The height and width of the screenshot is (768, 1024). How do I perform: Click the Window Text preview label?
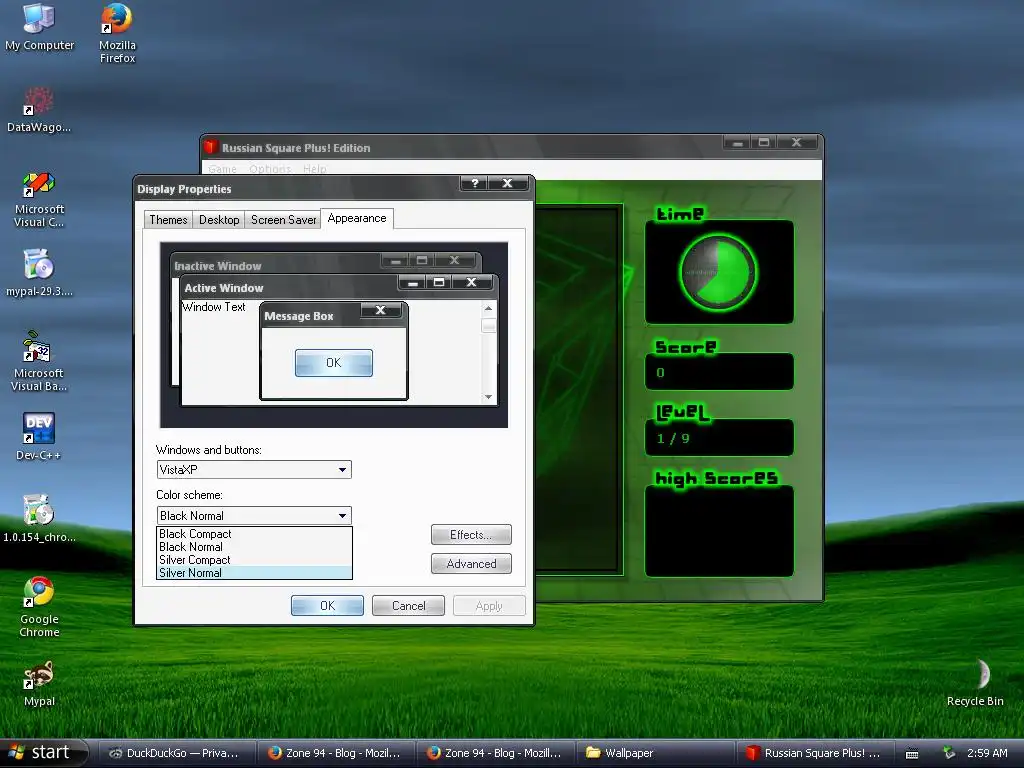coord(214,307)
